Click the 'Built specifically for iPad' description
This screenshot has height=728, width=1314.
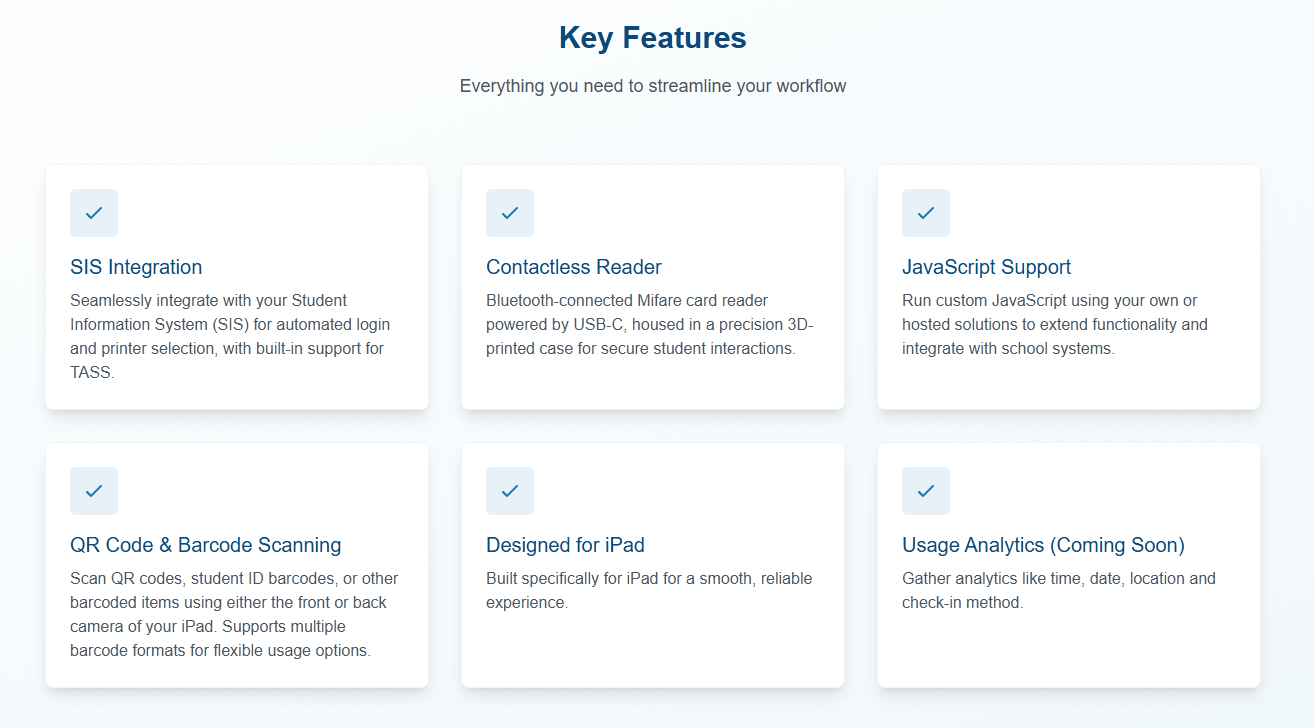point(648,590)
